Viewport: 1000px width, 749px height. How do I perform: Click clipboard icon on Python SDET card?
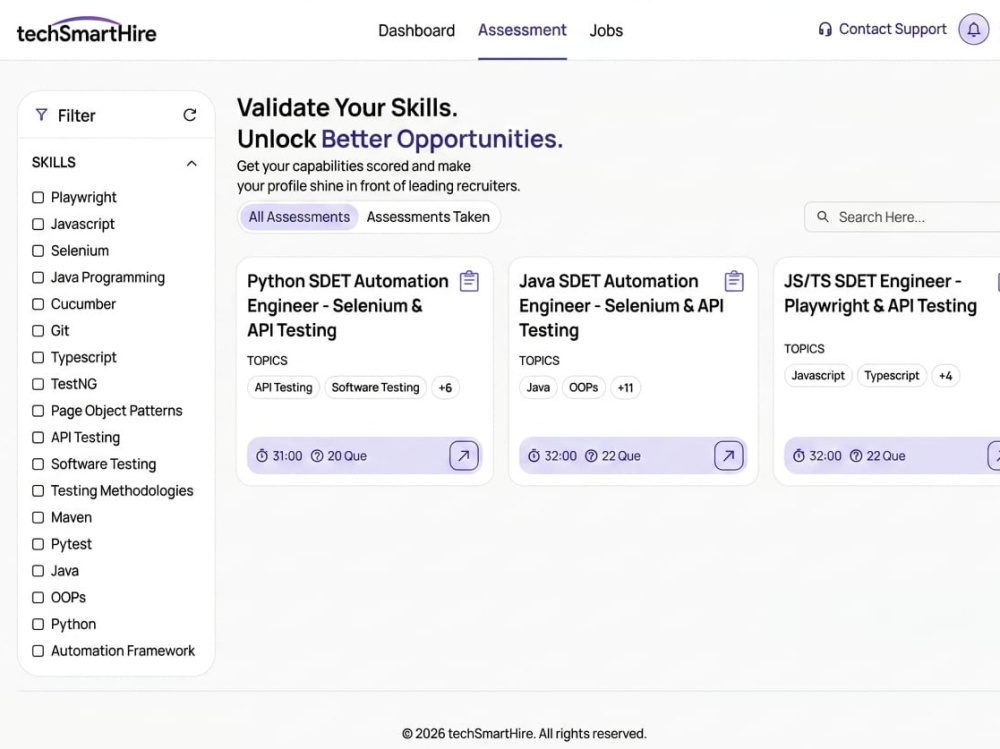tap(469, 281)
